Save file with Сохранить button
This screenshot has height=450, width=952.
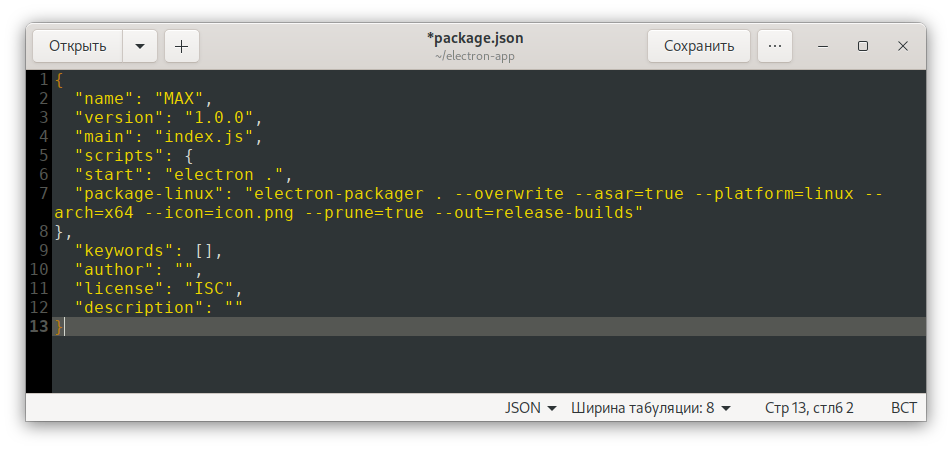tap(699, 46)
